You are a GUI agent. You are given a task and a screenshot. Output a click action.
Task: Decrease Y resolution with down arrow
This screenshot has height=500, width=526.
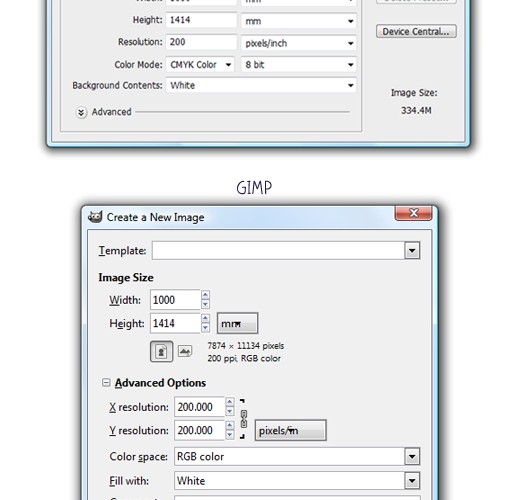click(x=229, y=435)
